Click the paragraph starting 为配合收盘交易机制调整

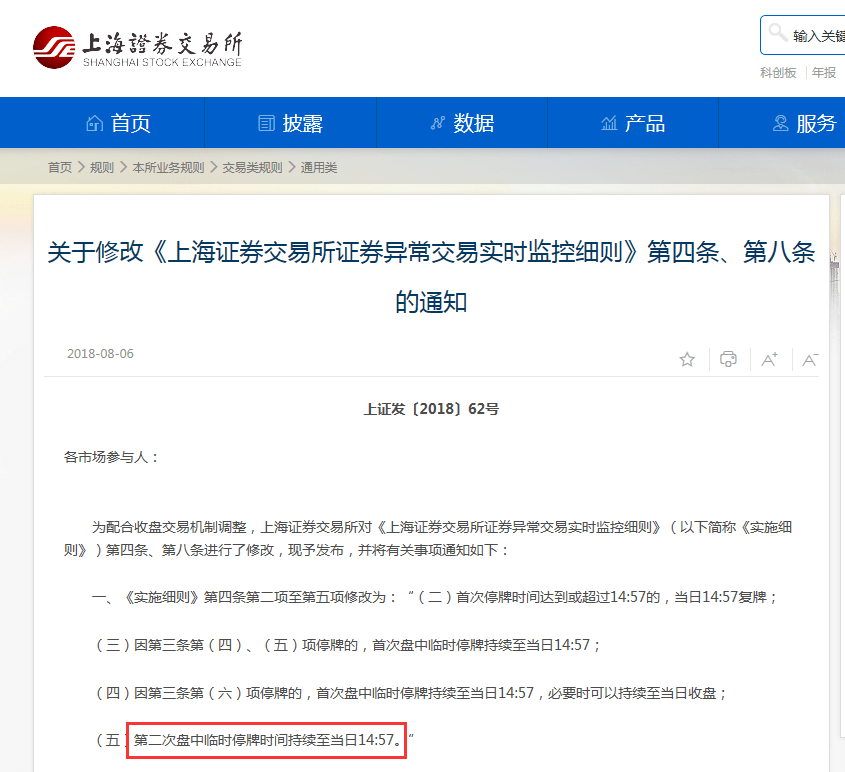pyautogui.click(x=428, y=539)
